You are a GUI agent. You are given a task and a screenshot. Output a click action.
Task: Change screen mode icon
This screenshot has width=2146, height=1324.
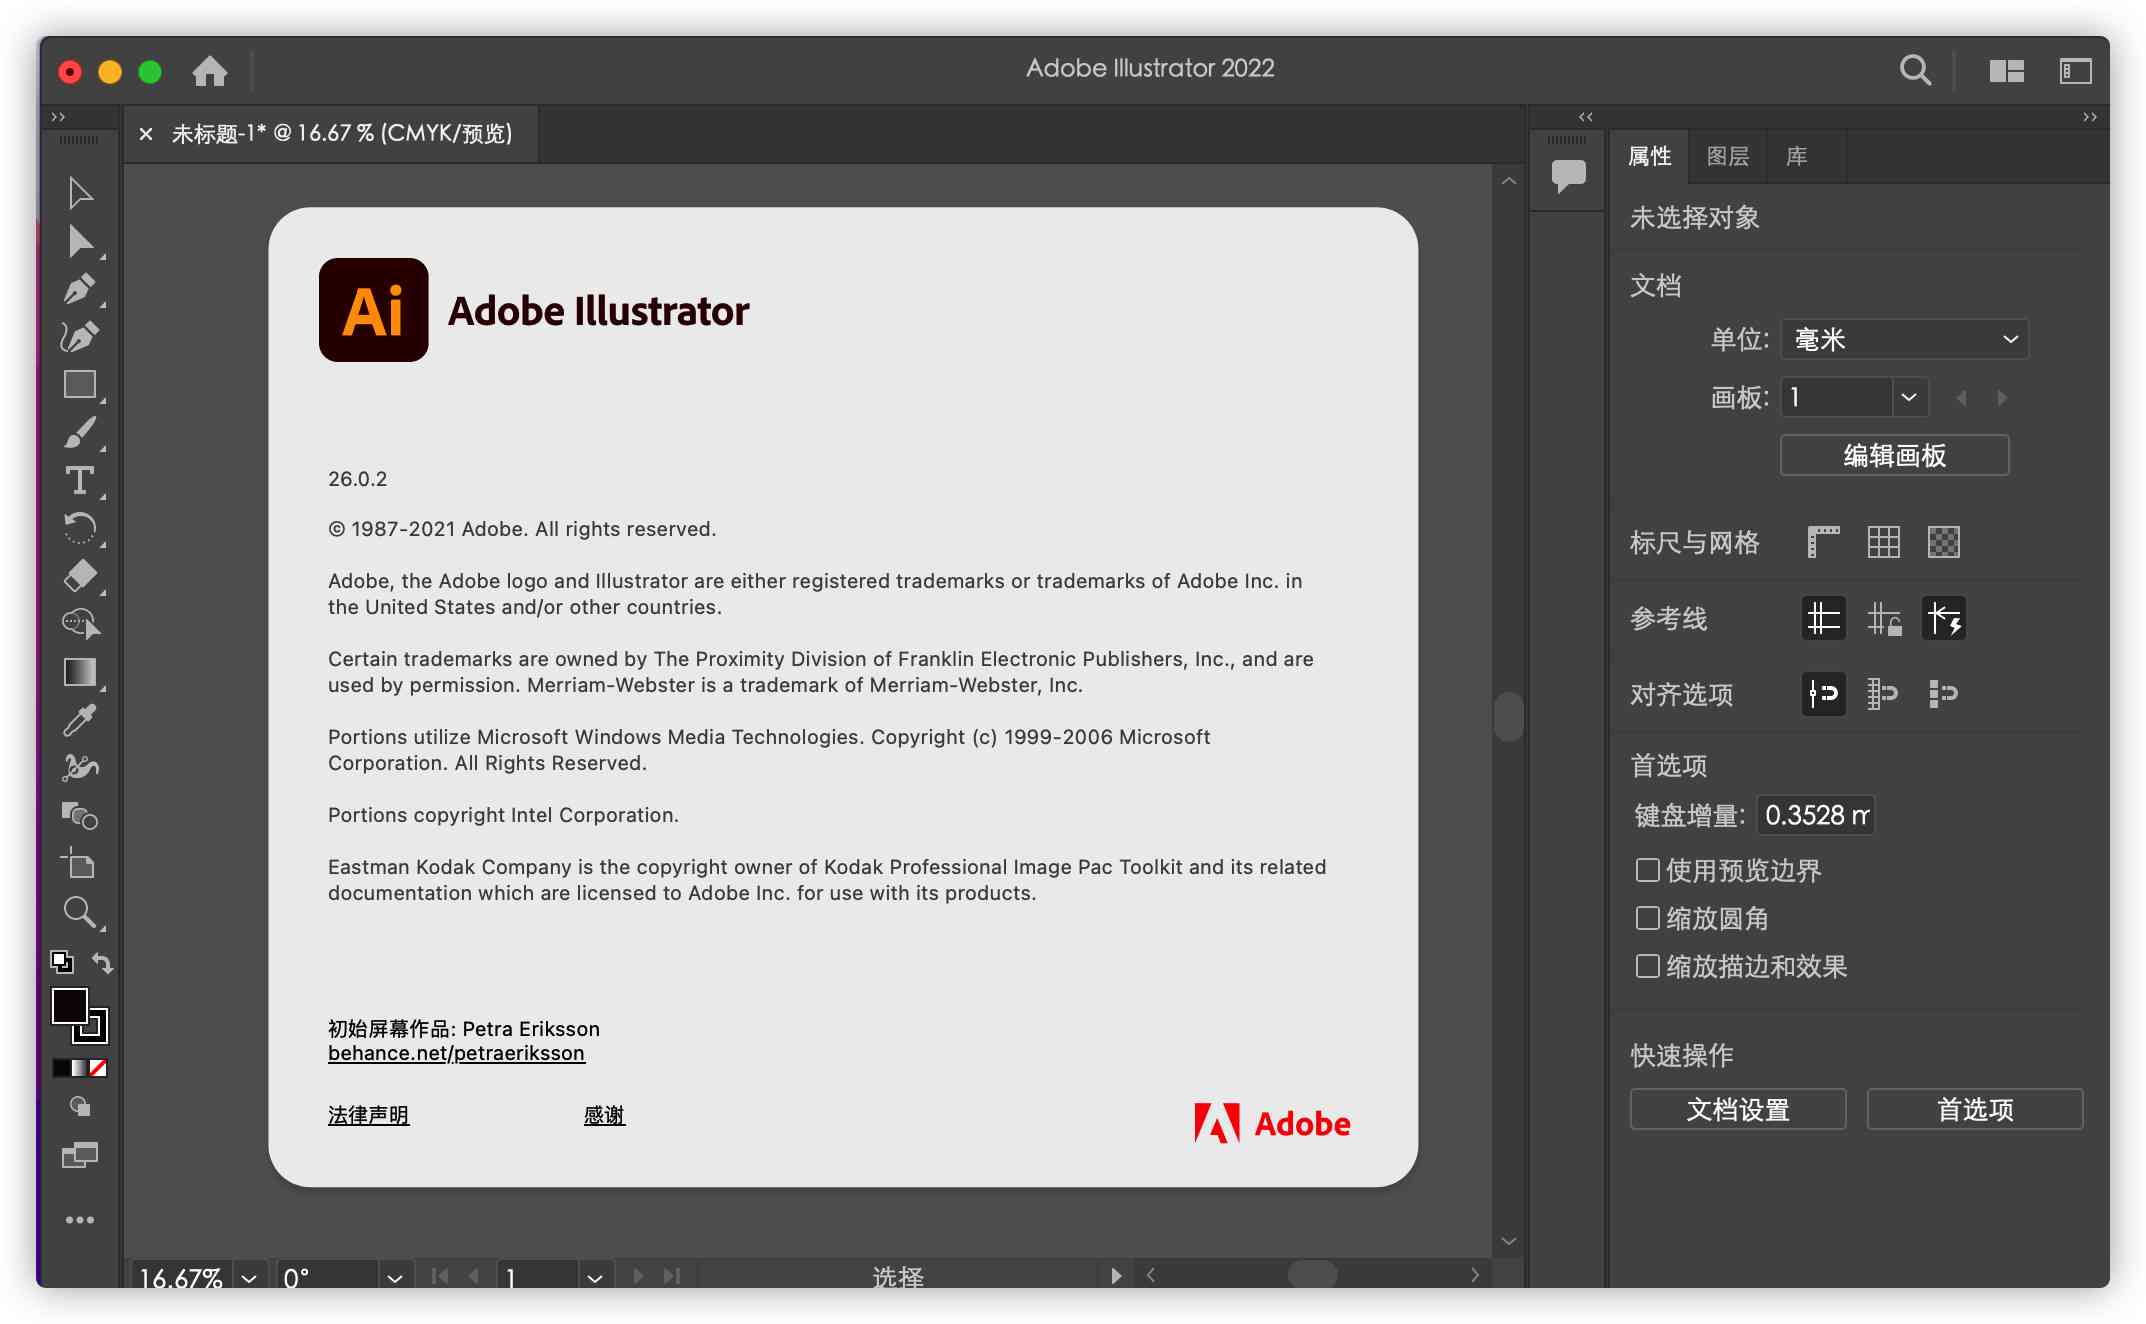pos(80,1156)
